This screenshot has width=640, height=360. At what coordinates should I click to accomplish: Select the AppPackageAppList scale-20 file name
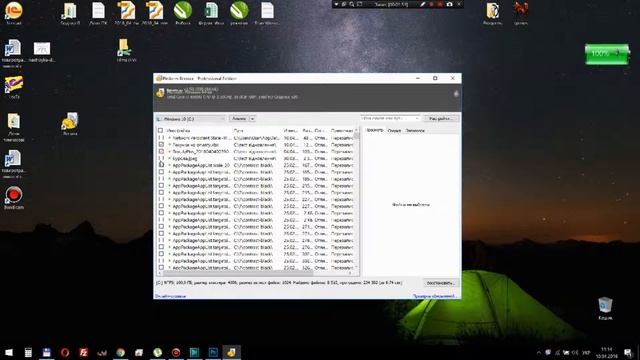[x=201, y=165]
